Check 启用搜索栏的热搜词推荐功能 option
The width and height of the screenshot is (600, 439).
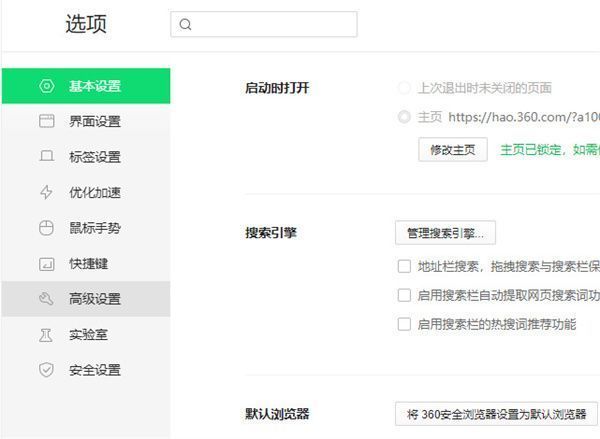click(404, 324)
